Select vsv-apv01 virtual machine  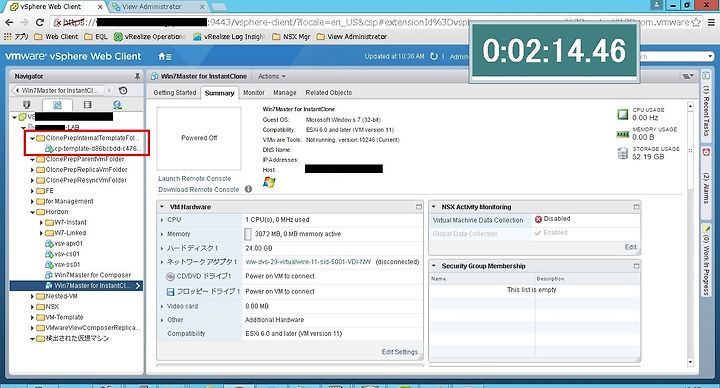[x=64, y=243]
